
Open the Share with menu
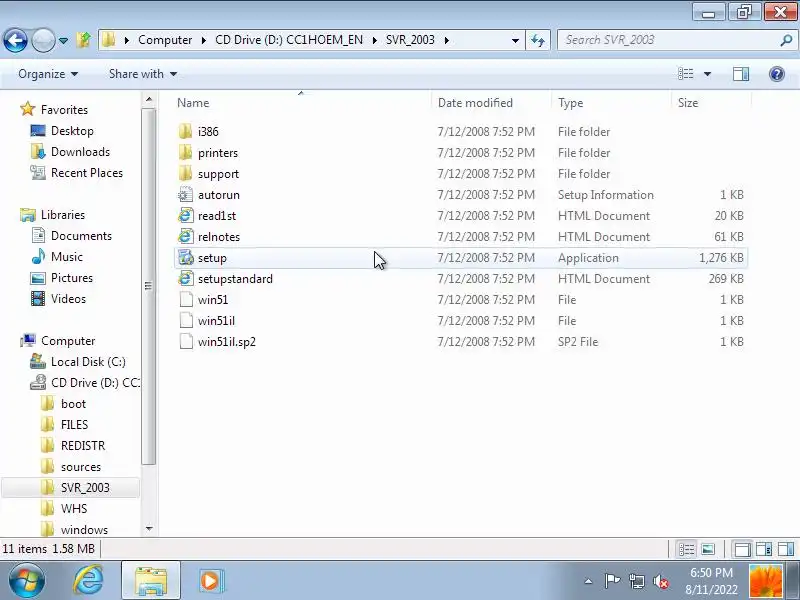coord(143,74)
